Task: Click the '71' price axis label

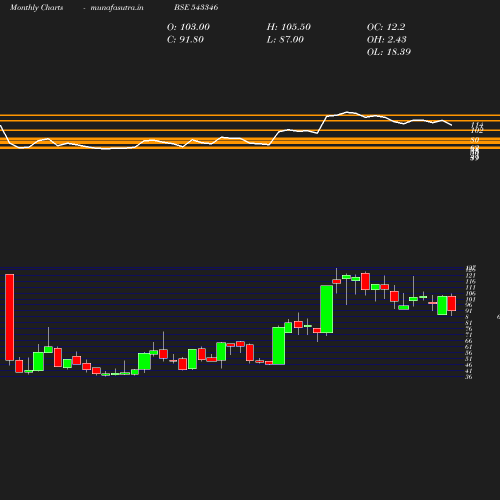Action: [469, 335]
